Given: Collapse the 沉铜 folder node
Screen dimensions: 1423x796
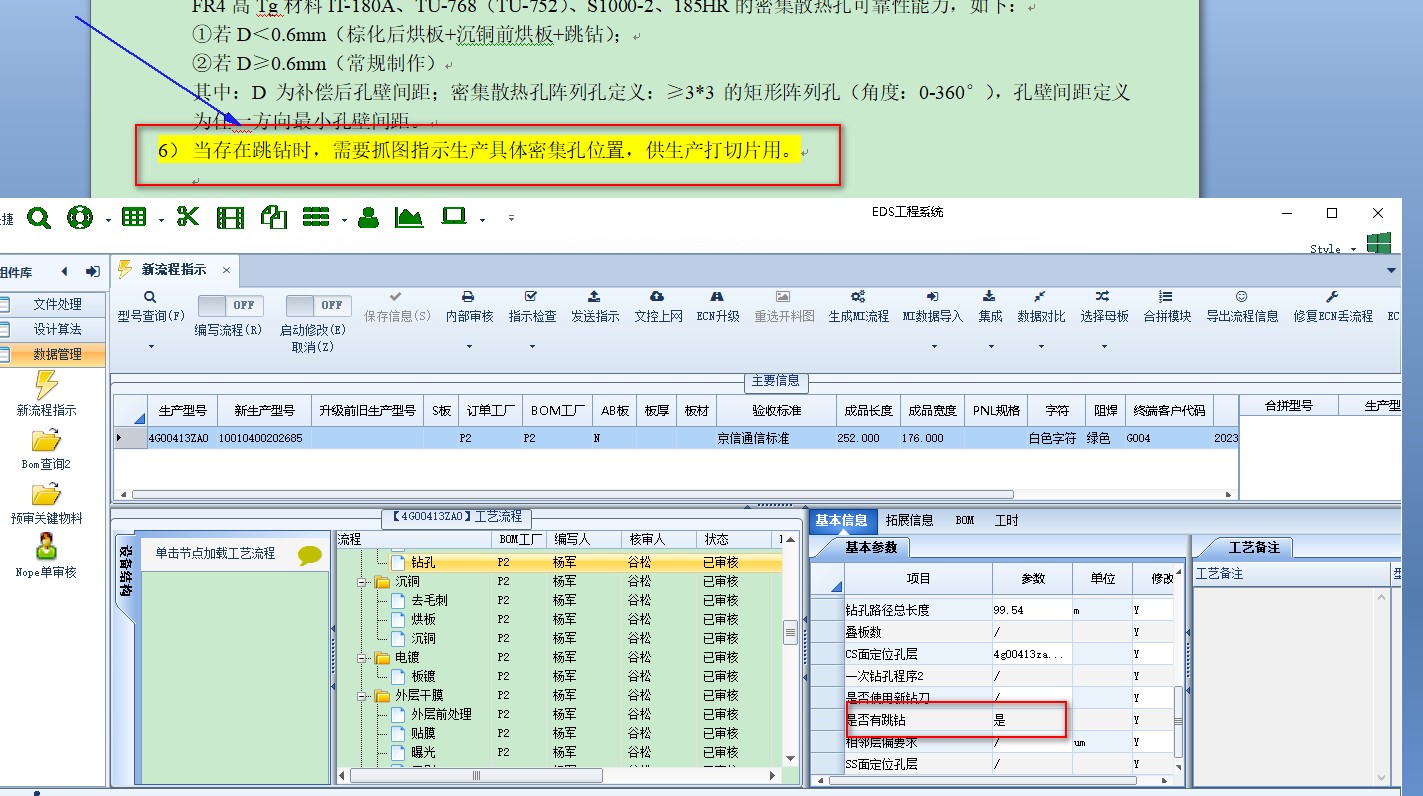Looking at the screenshot, I should click(362, 581).
